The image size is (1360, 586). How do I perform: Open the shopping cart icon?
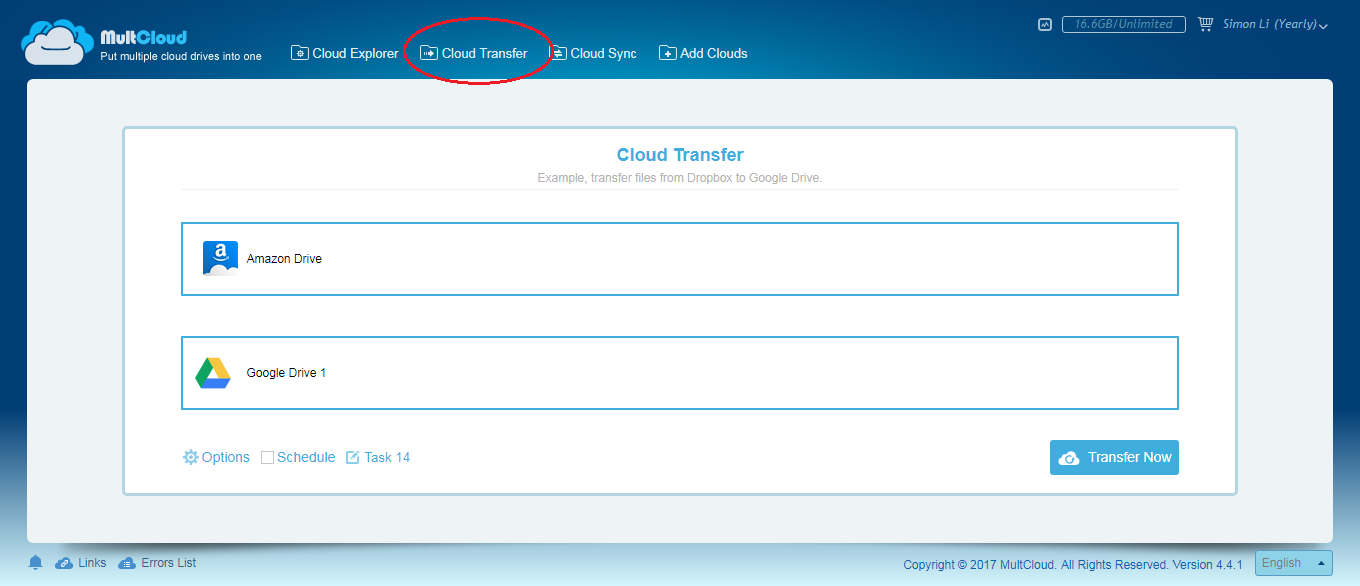click(x=1205, y=24)
